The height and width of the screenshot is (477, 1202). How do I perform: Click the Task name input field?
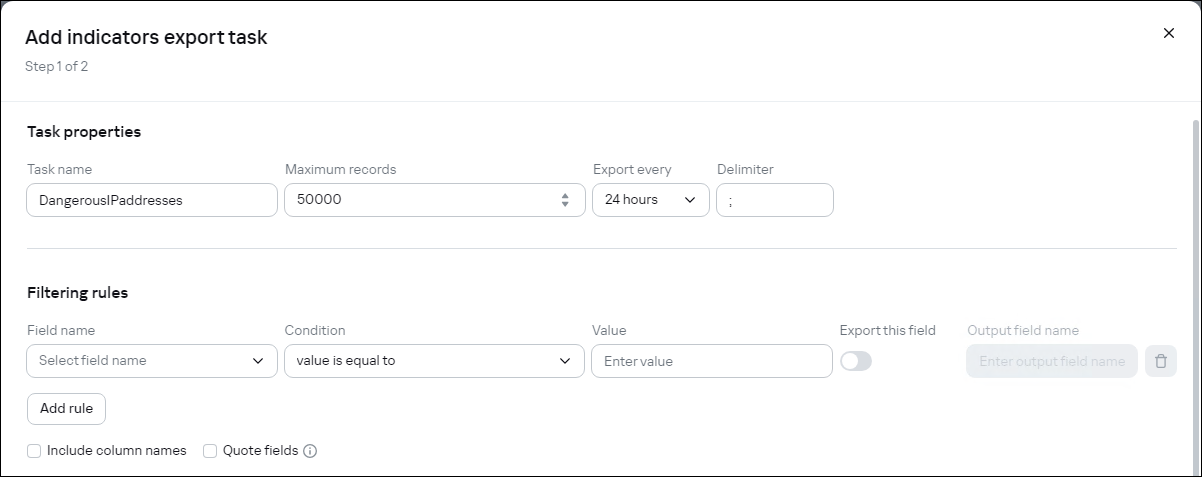point(152,200)
